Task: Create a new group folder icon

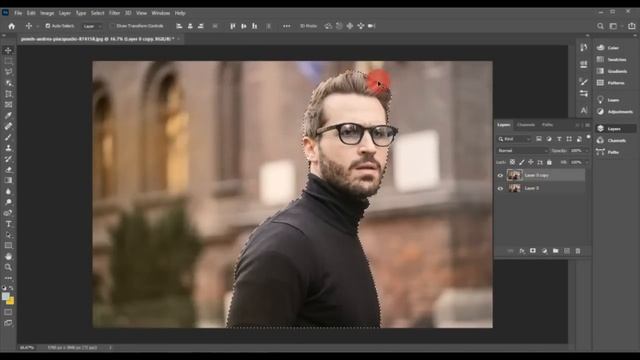Action: (556, 251)
